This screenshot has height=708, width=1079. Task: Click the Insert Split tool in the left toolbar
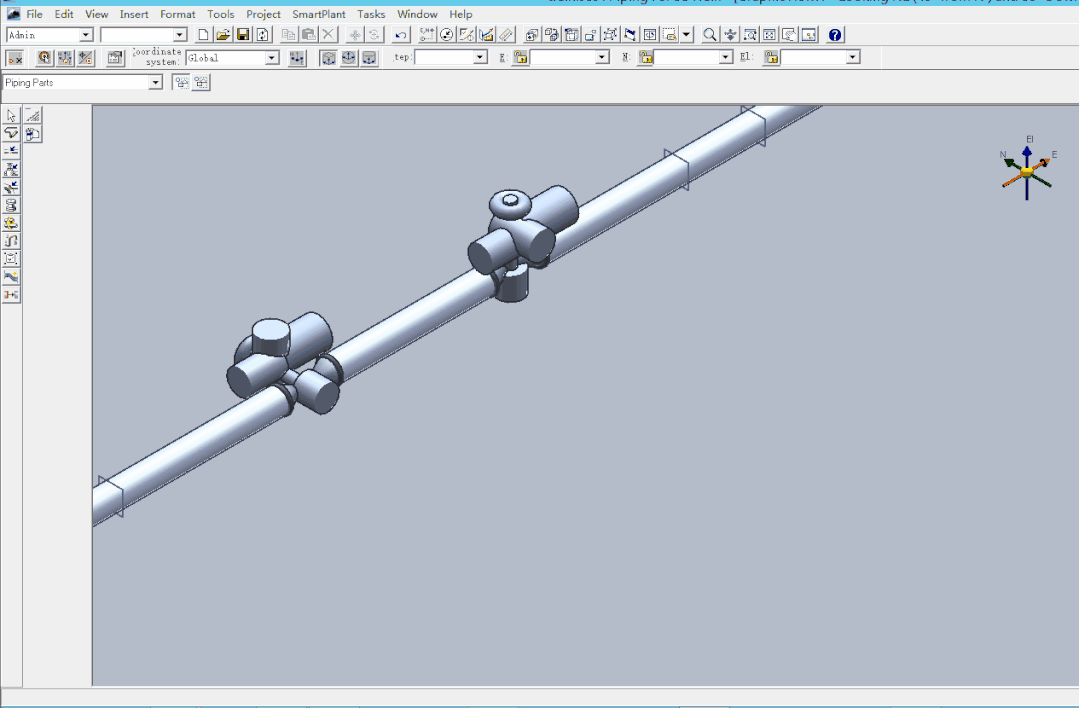click(11, 151)
